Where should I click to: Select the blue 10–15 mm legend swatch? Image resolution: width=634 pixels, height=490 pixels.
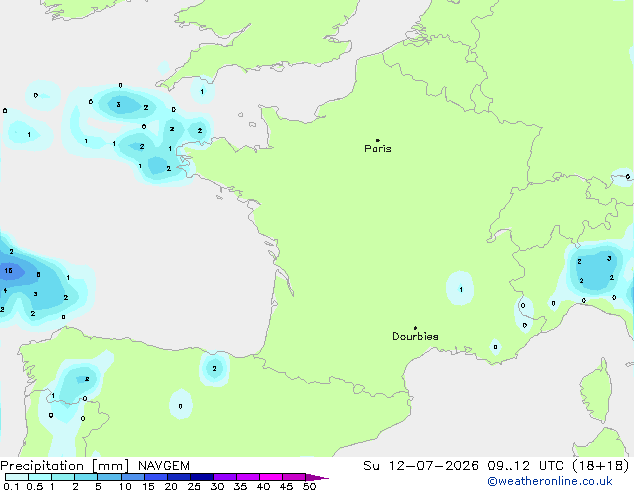coord(133,477)
